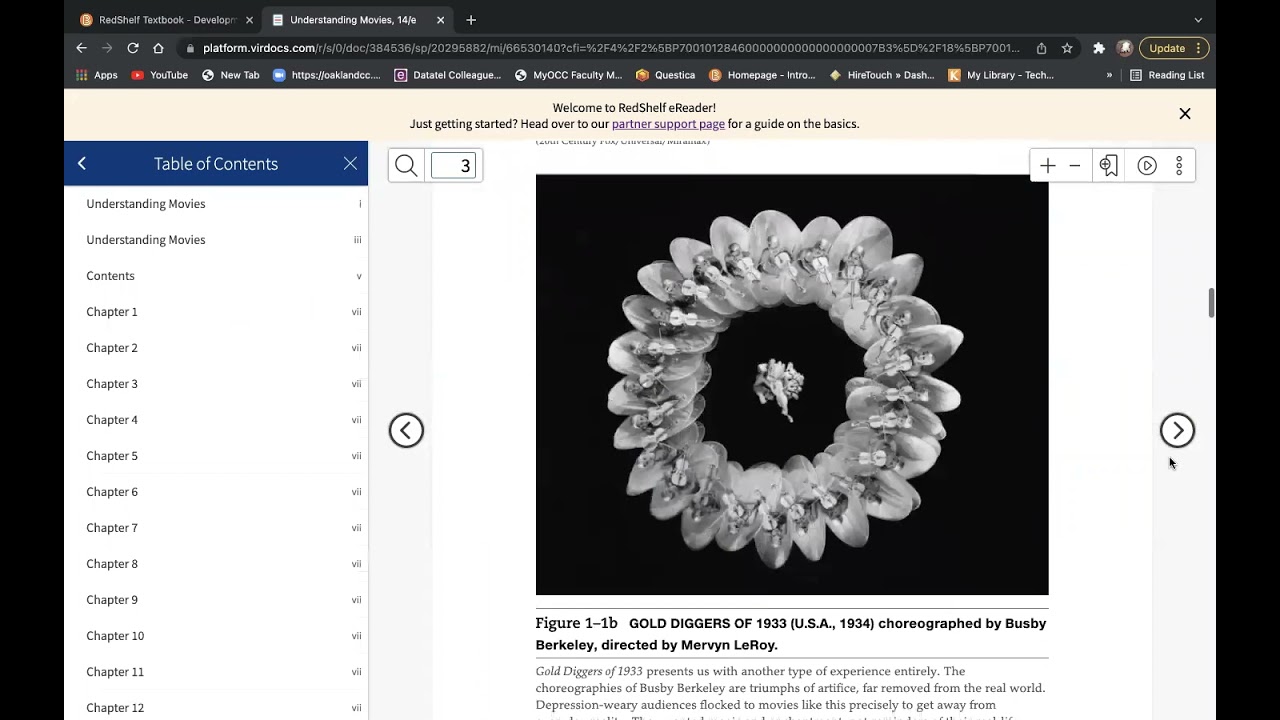This screenshot has height=720, width=1280.
Task: Open the Reading List
Action: click(1167, 75)
